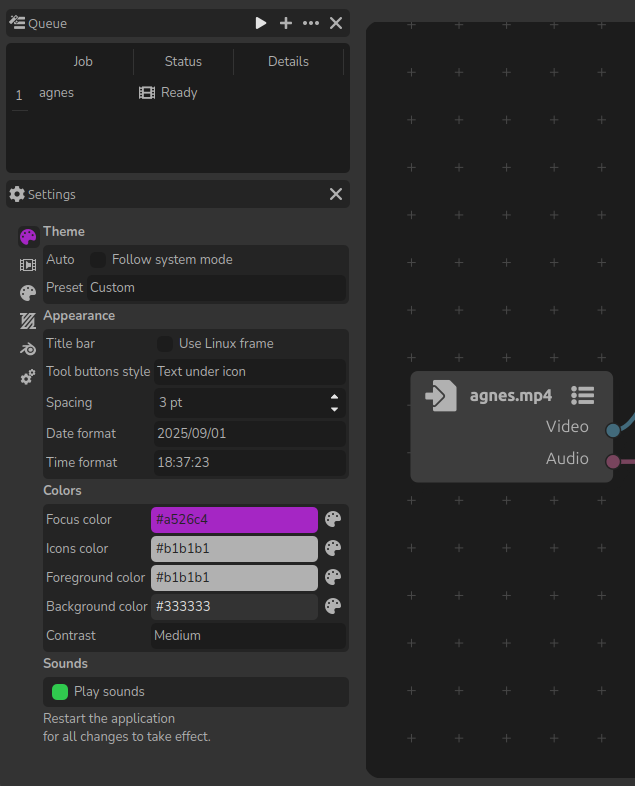The width and height of the screenshot is (635, 786).
Task: Toggle Use Linux frame checkbox
Action: 165,344
